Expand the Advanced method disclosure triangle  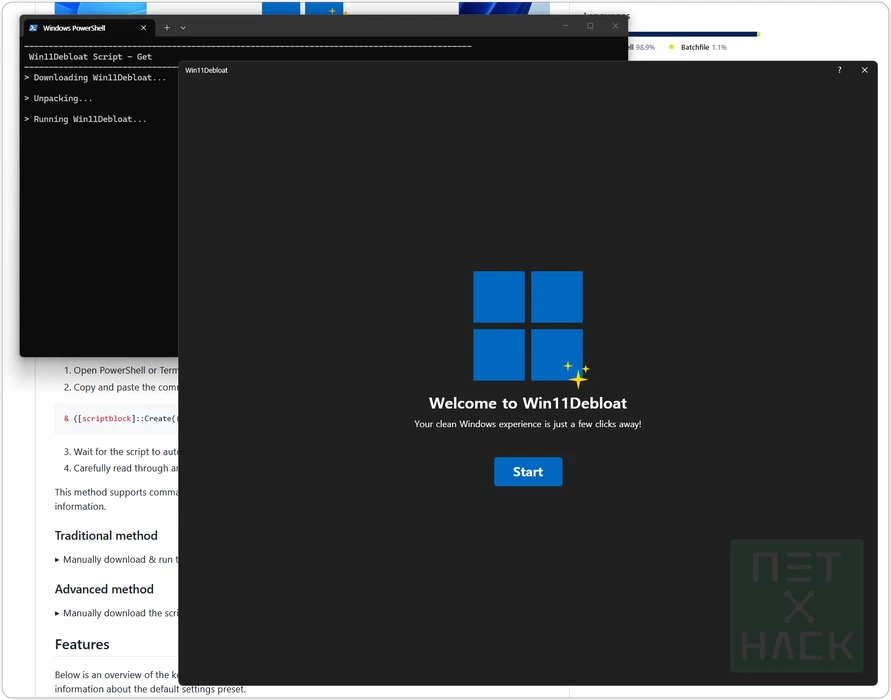57,613
